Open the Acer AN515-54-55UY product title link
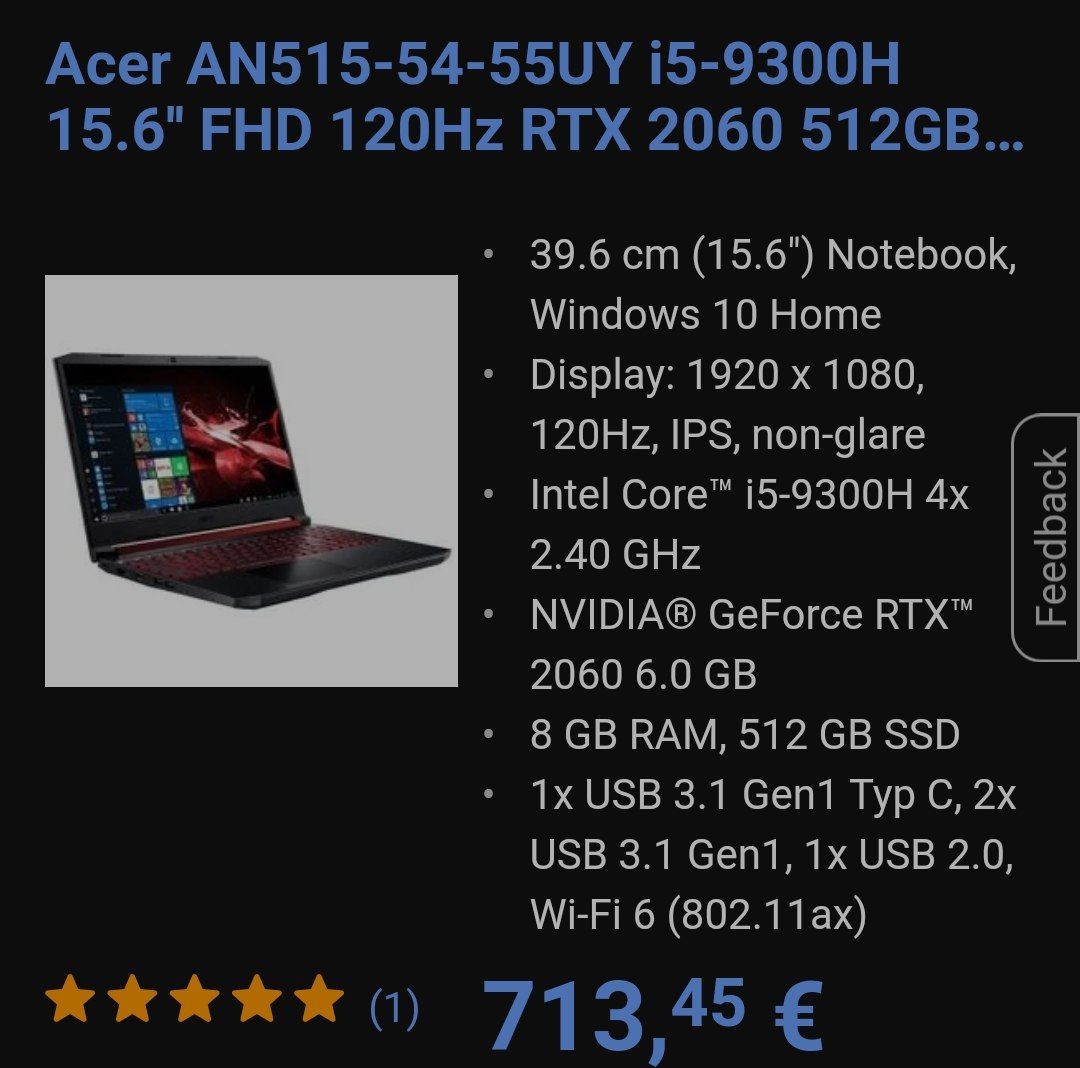The image size is (1080, 1068). coord(534,97)
